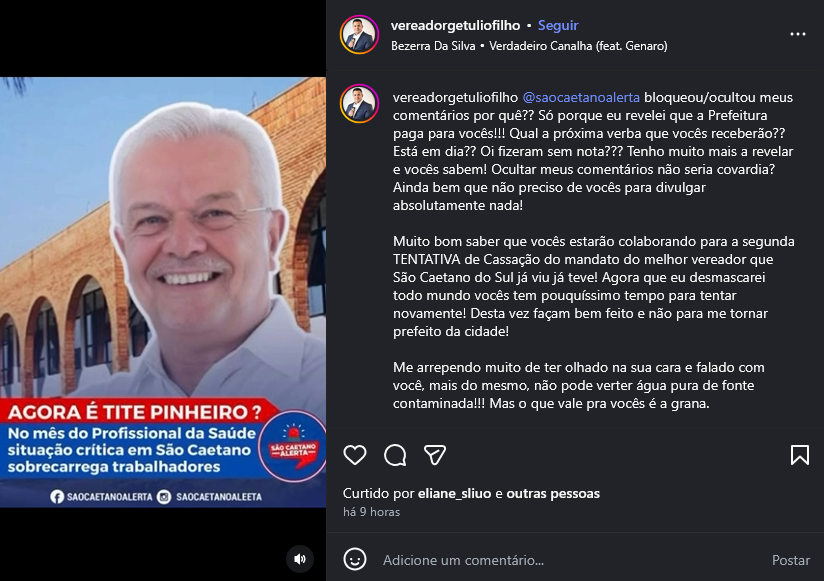The width and height of the screenshot is (824, 581).
Task: Share the post via paper plane icon
Action: click(x=435, y=455)
